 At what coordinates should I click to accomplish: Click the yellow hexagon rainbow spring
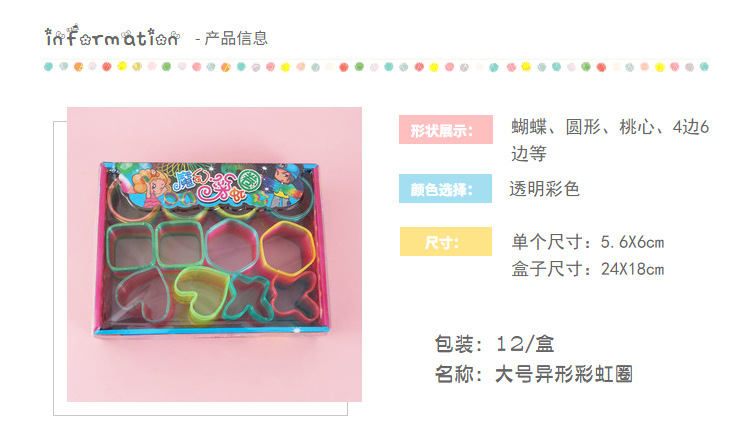click(287, 248)
